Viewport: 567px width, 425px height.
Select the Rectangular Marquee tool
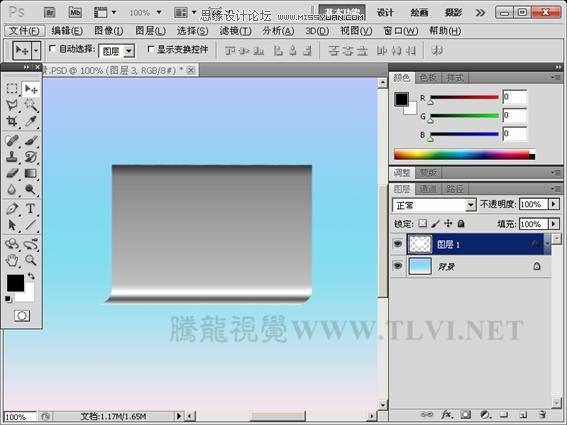(x=12, y=89)
